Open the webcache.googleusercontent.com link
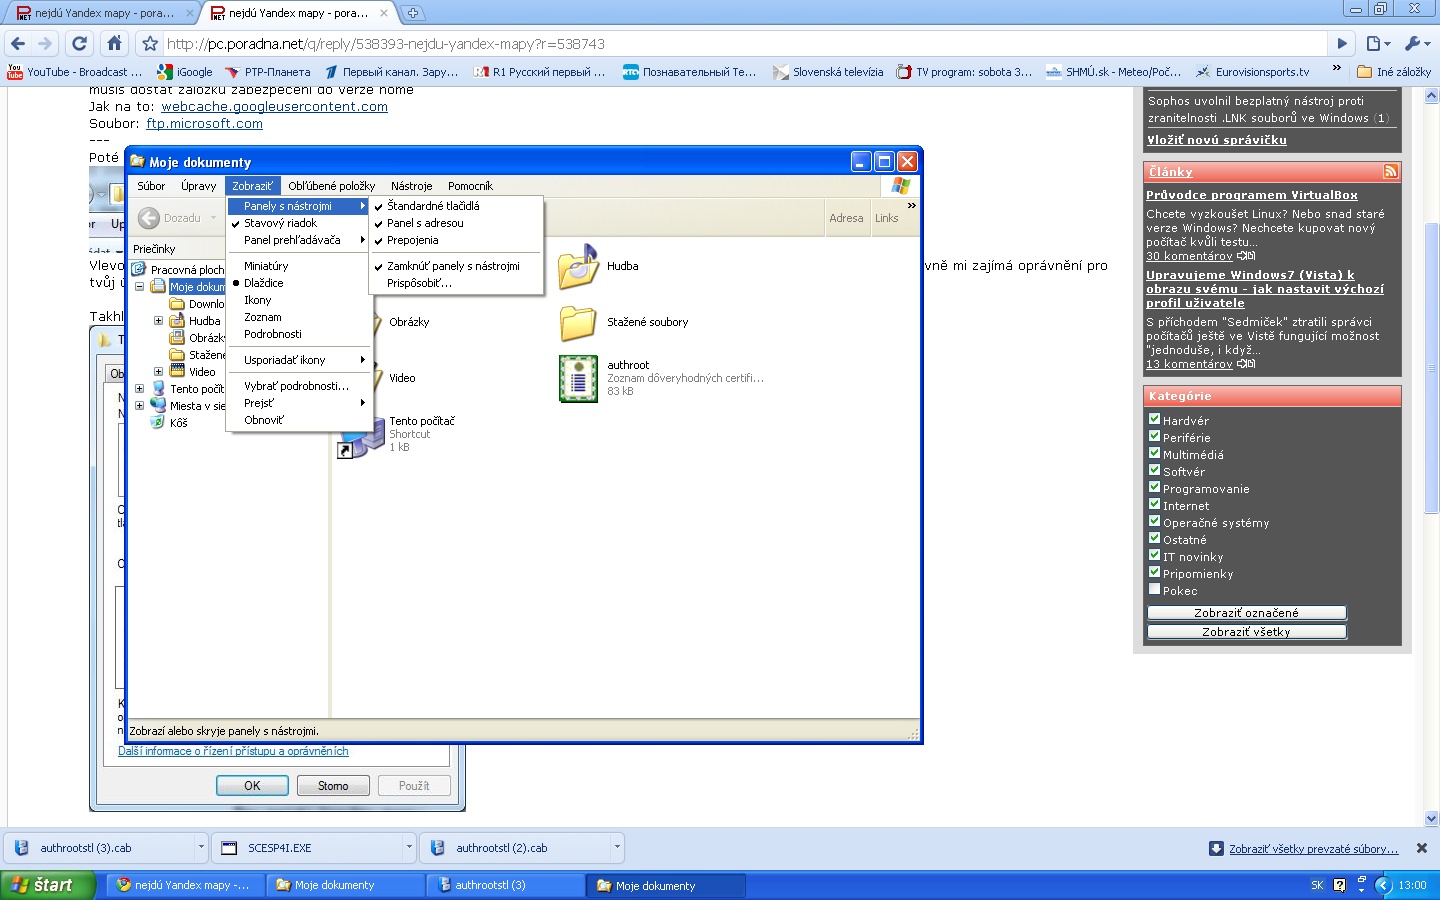 click(x=274, y=107)
